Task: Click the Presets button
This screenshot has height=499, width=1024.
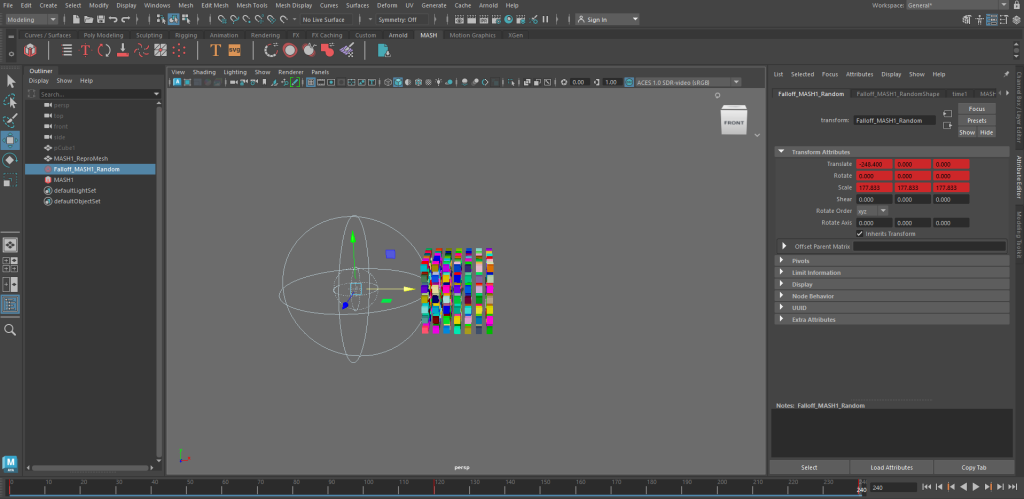Action: (976, 120)
